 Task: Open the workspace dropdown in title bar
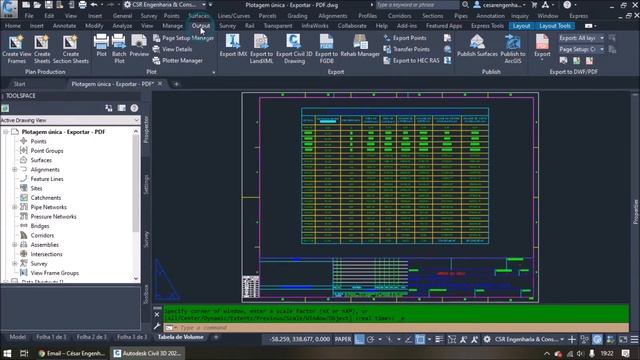(164, 4)
